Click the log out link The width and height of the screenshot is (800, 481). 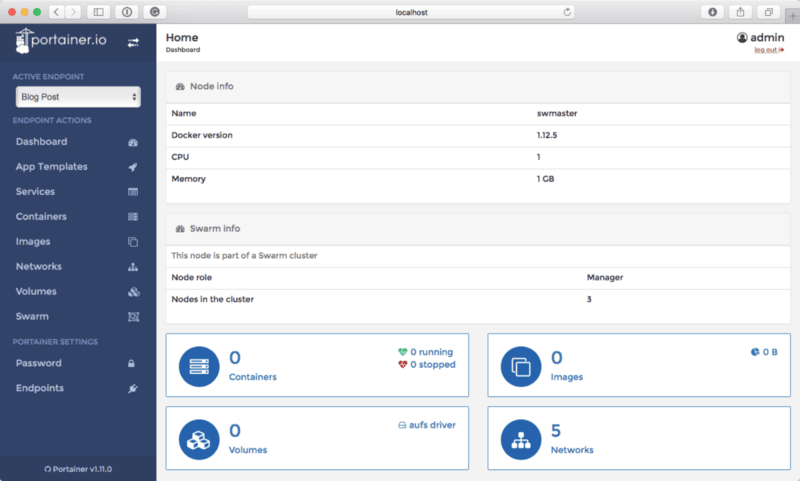(x=768, y=50)
